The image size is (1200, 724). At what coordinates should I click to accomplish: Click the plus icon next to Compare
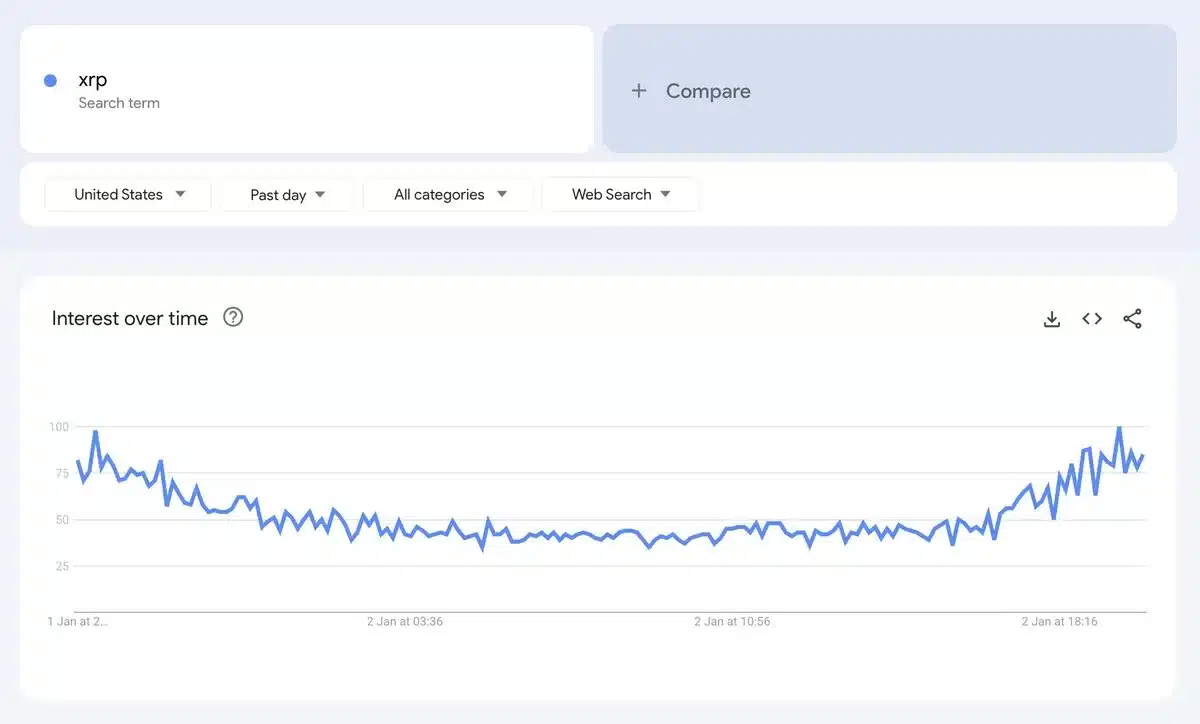click(639, 90)
